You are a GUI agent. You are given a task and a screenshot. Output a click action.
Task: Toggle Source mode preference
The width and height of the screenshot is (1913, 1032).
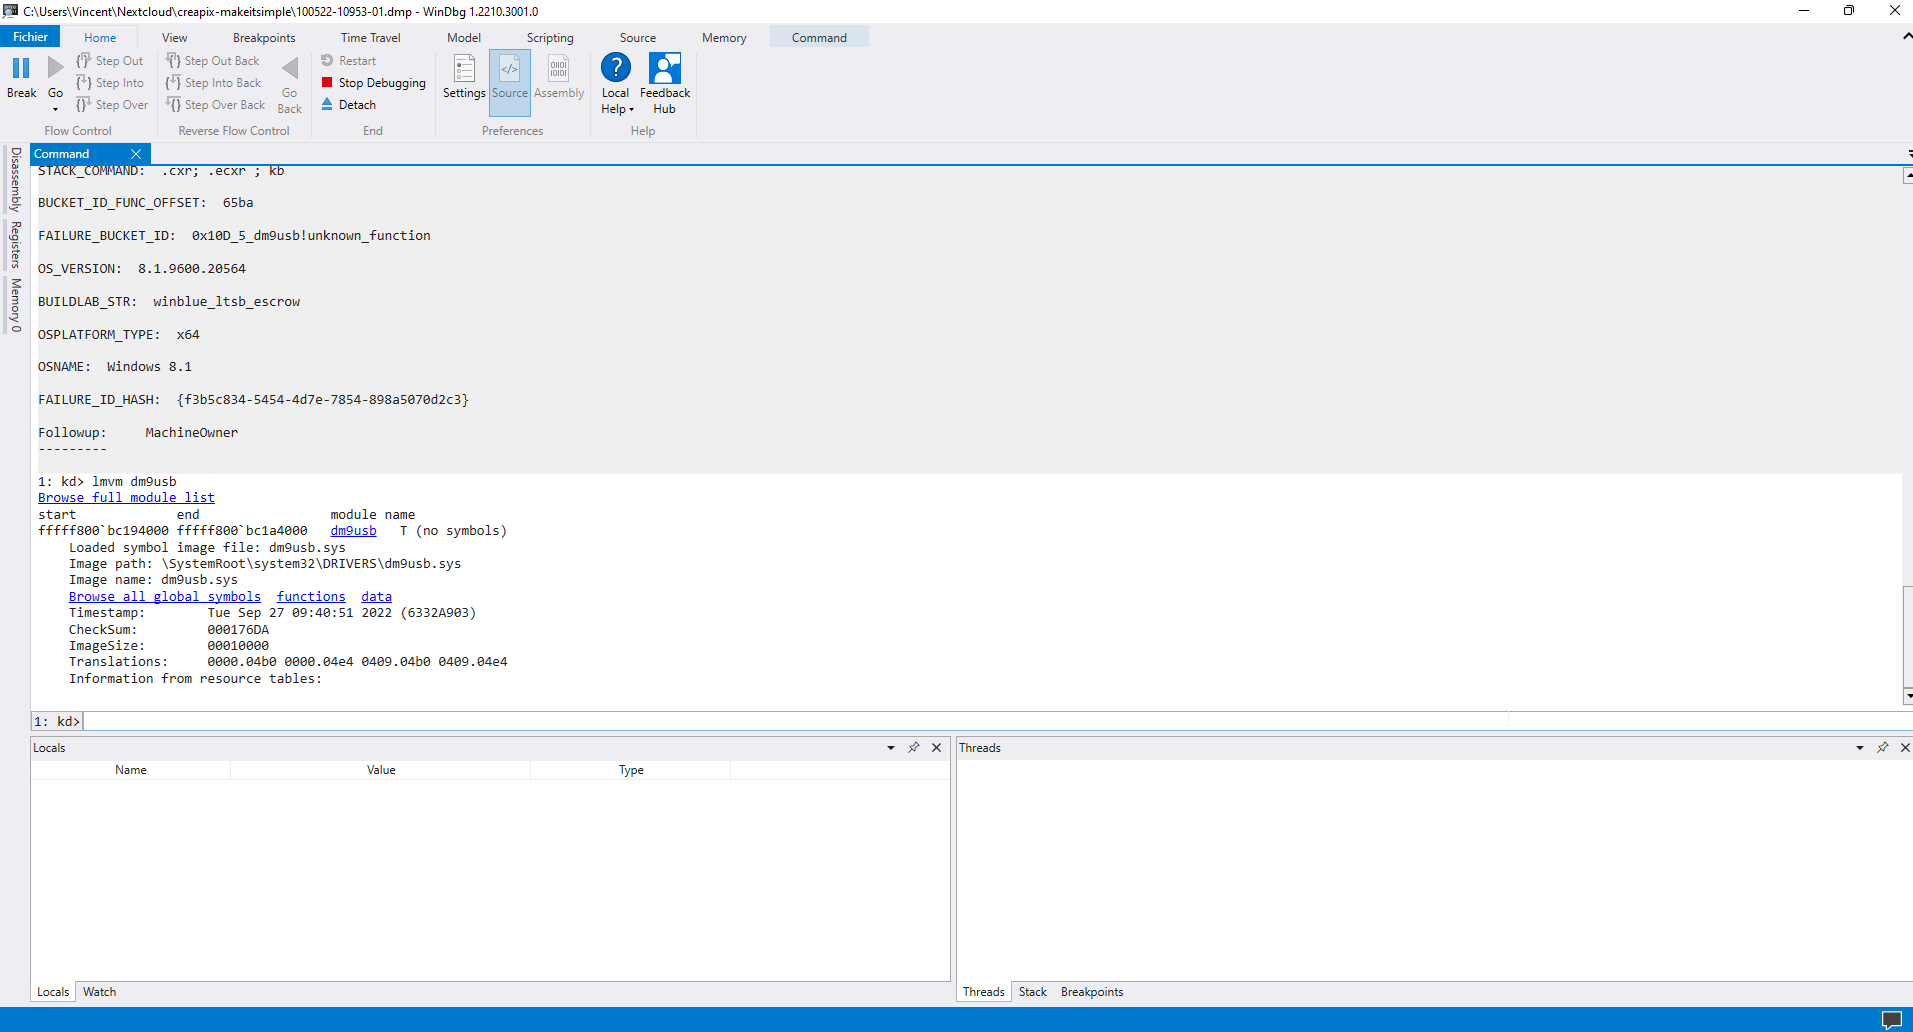point(509,70)
